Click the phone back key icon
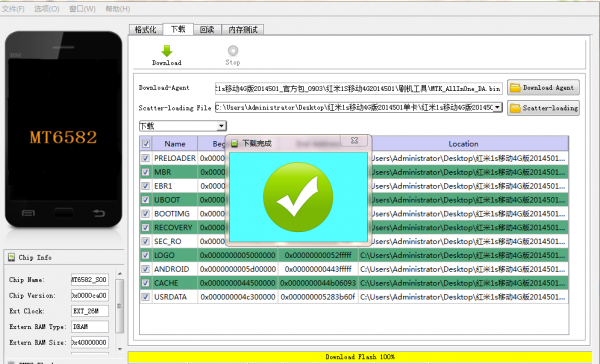 coord(99,213)
